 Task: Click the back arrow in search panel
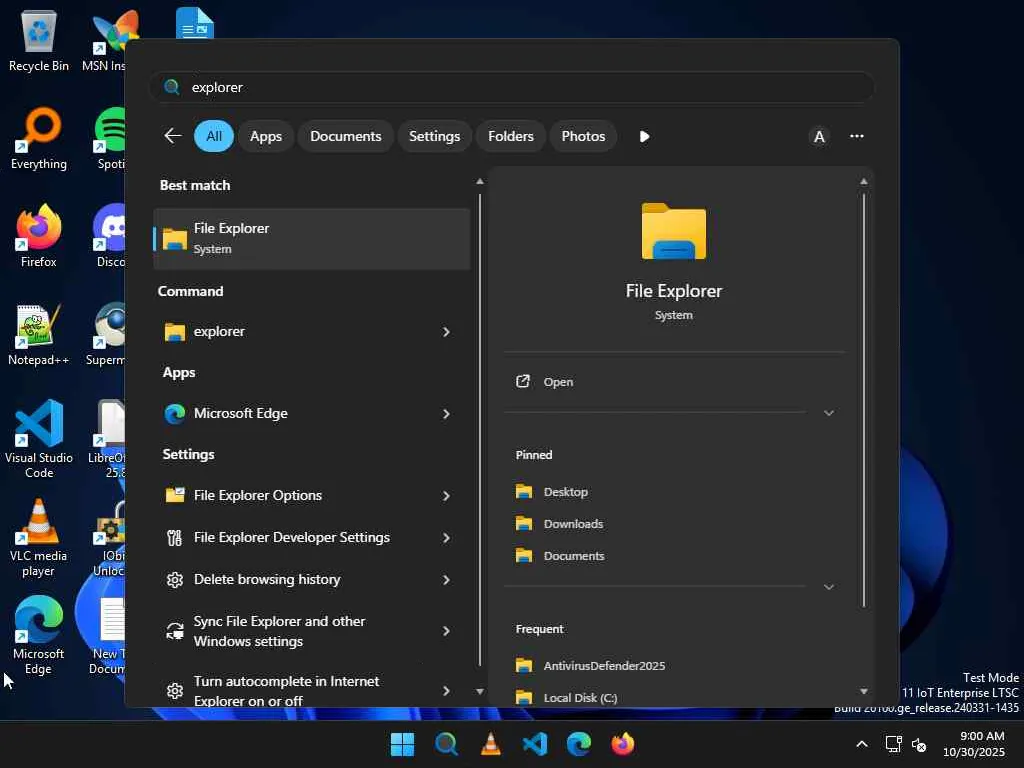click(x=172, y=136)
